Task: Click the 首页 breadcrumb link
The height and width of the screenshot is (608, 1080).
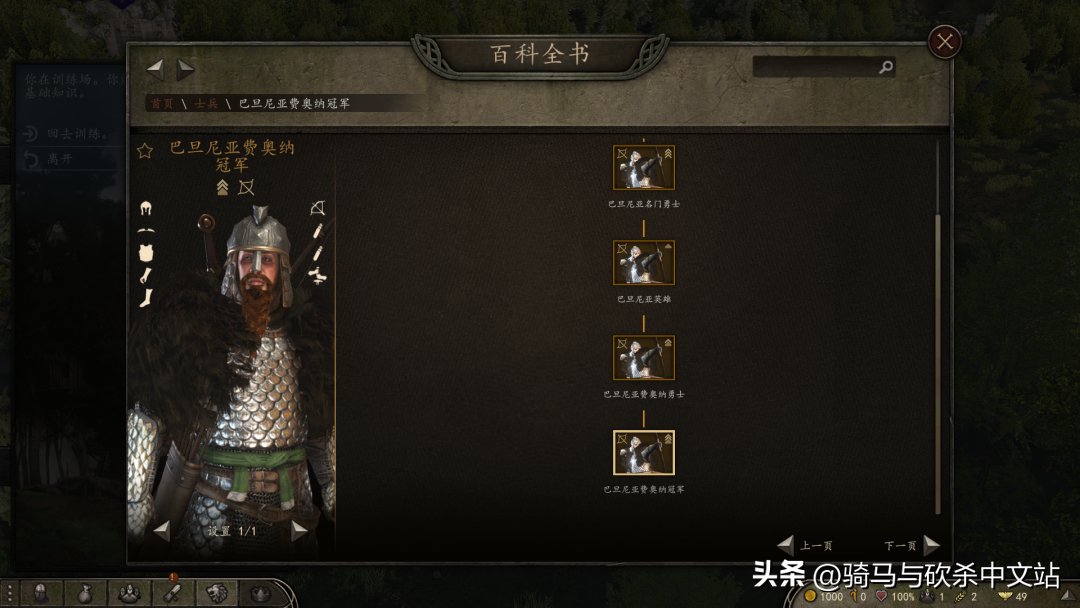Action: 162,104
